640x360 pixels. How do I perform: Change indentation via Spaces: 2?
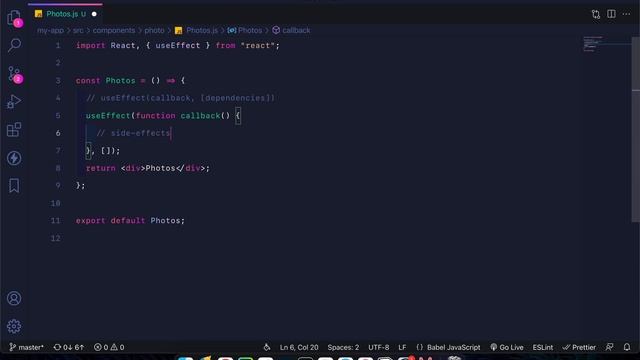[x=343, y=347]
